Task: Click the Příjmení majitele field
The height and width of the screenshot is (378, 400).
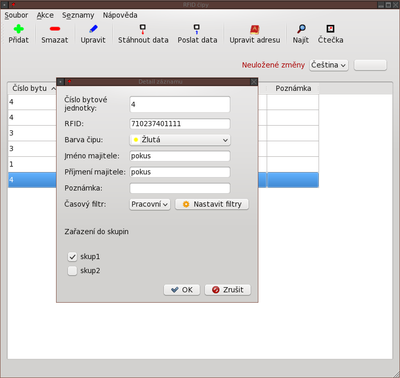Action: tap(180, 172)
